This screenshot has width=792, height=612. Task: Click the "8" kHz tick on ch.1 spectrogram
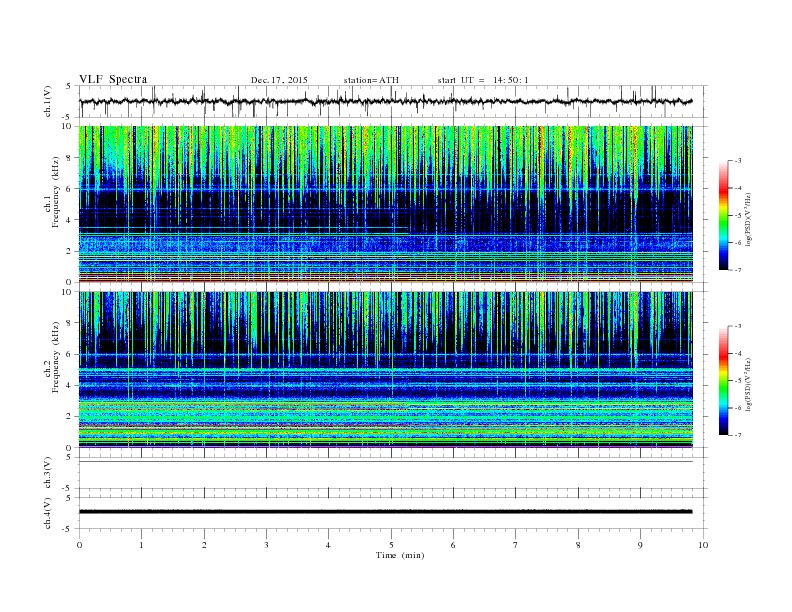click(69, 158)
